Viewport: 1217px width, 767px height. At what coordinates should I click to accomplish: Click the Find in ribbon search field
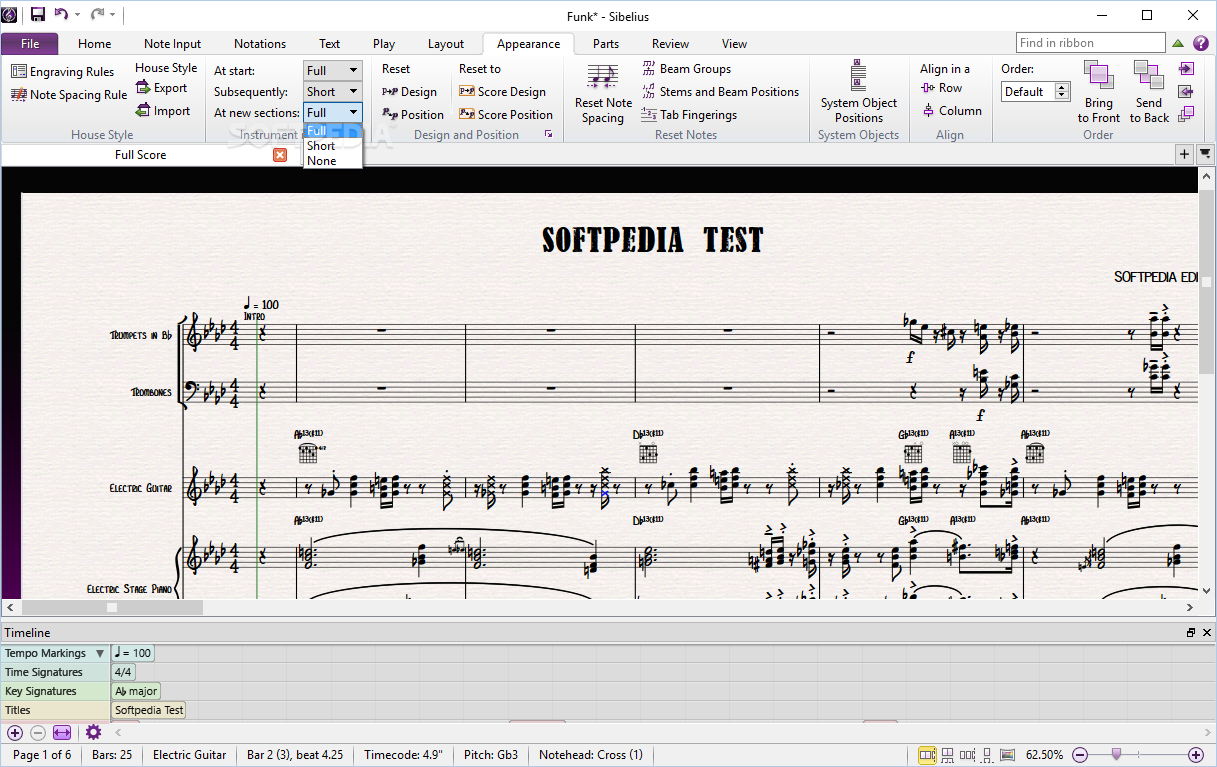pos(1091,43)
